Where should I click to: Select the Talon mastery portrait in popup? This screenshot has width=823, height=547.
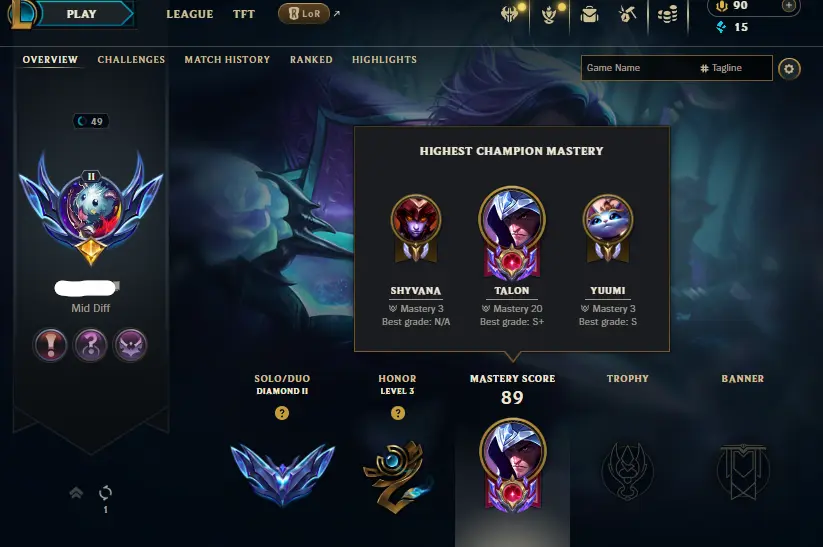[x=512, y=233]
